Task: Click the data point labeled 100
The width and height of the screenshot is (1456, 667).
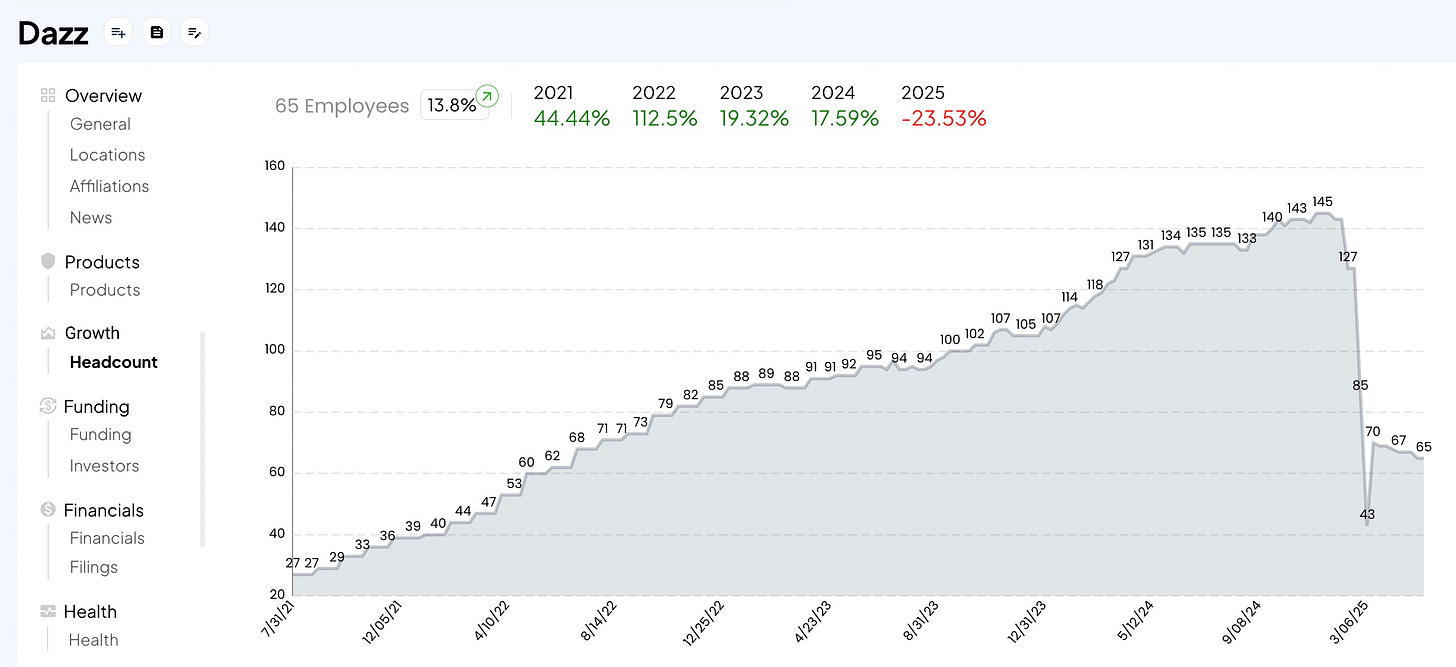Action: [950, 340]
